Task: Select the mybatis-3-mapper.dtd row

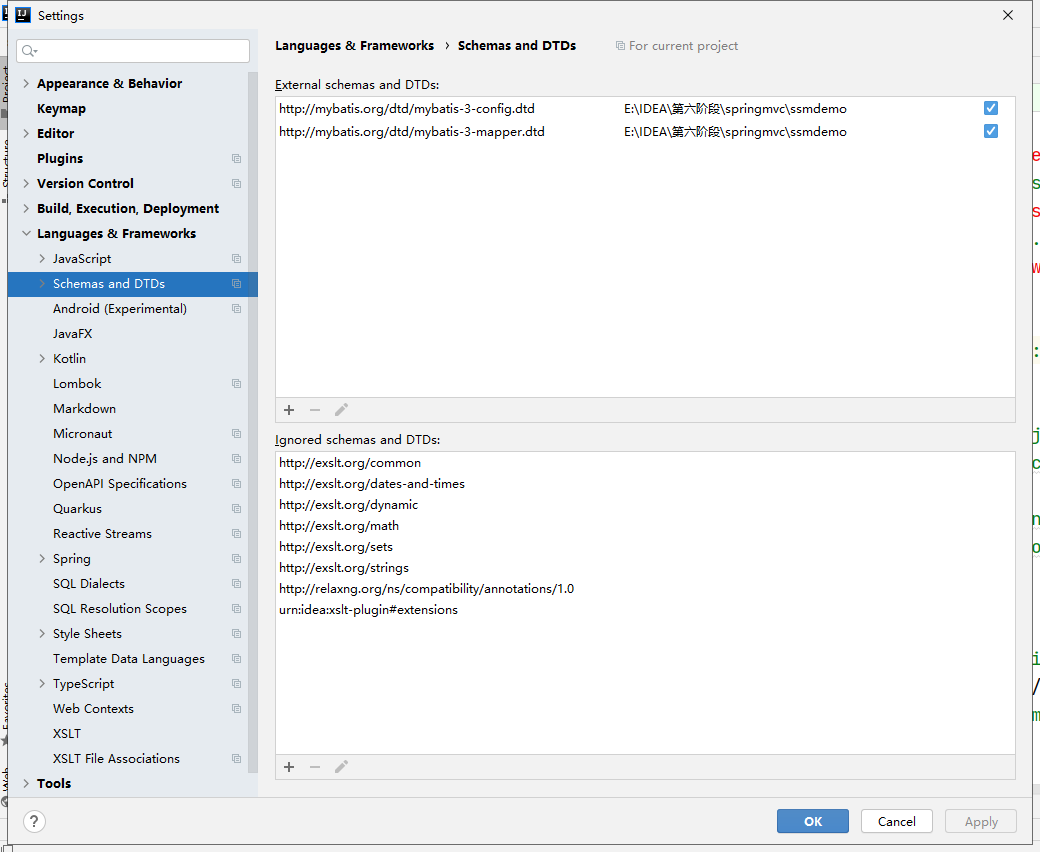Action: click(x=645, y=132)
